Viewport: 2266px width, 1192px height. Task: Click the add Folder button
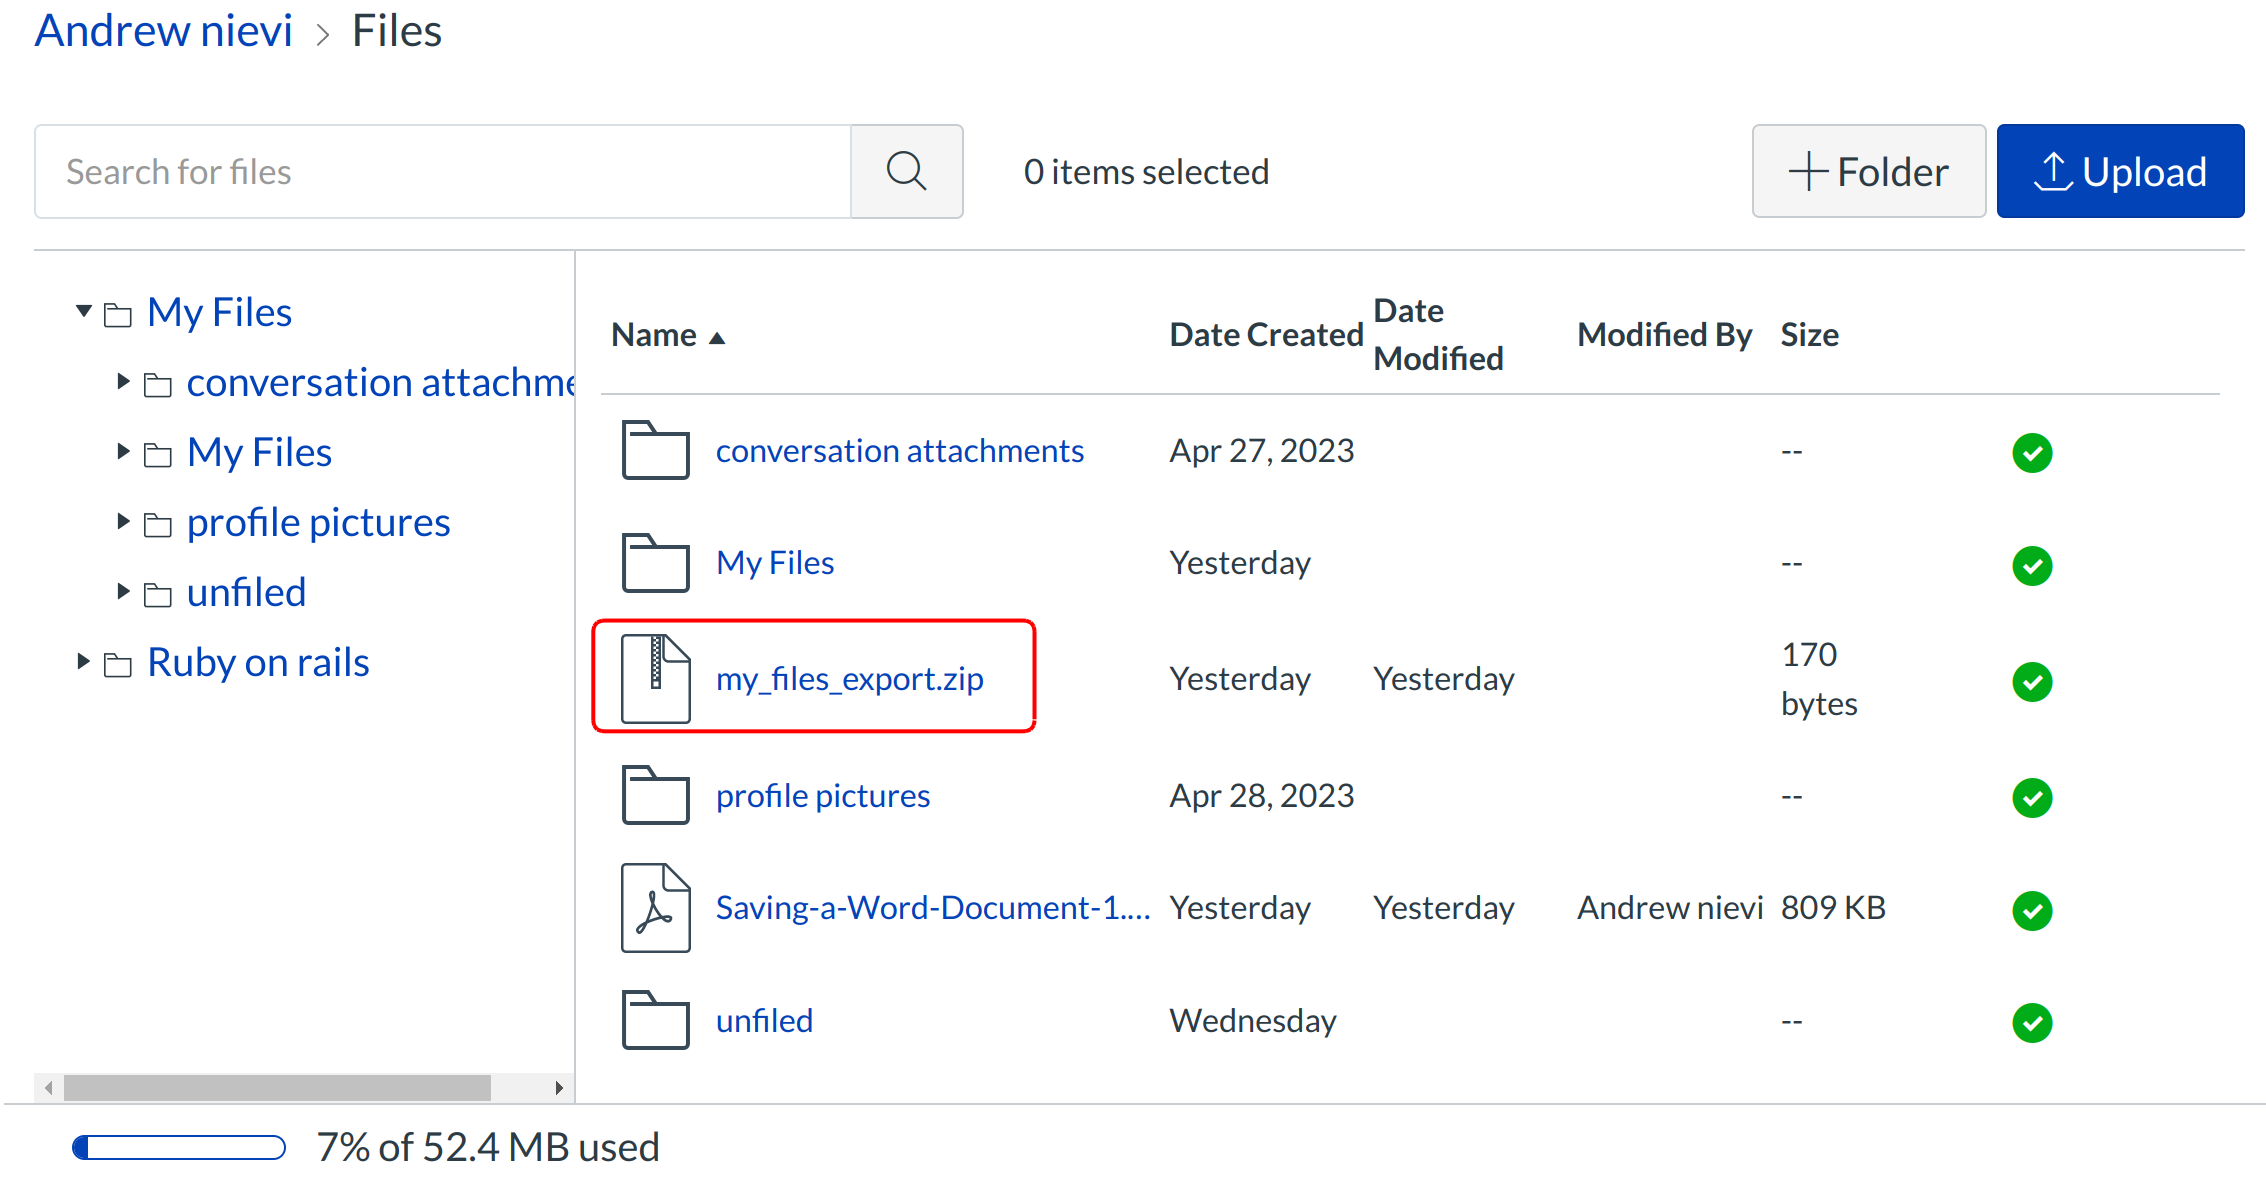1867,171
